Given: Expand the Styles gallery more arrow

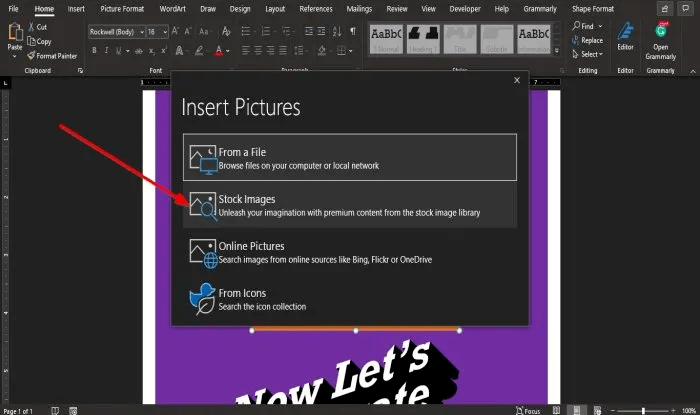Looking at the screenshot, I should pos(557,50).
